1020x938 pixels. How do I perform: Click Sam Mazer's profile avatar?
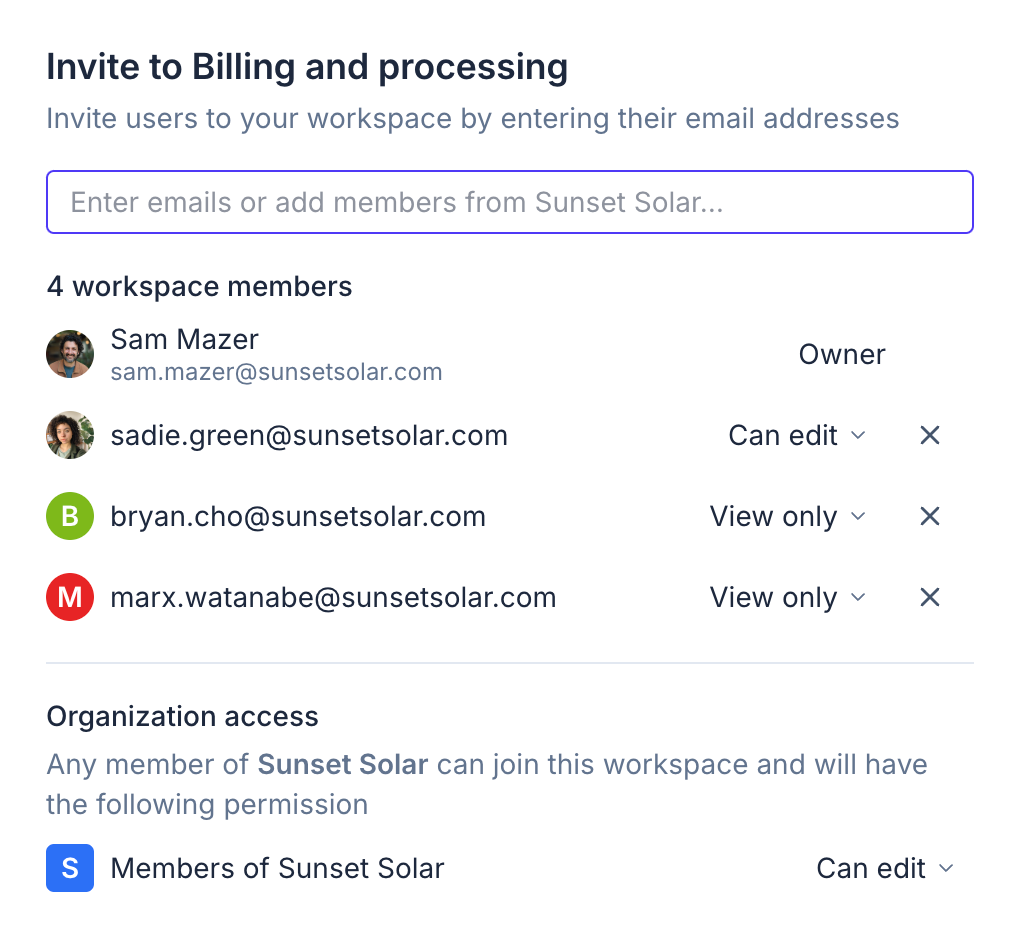point(70,355)
